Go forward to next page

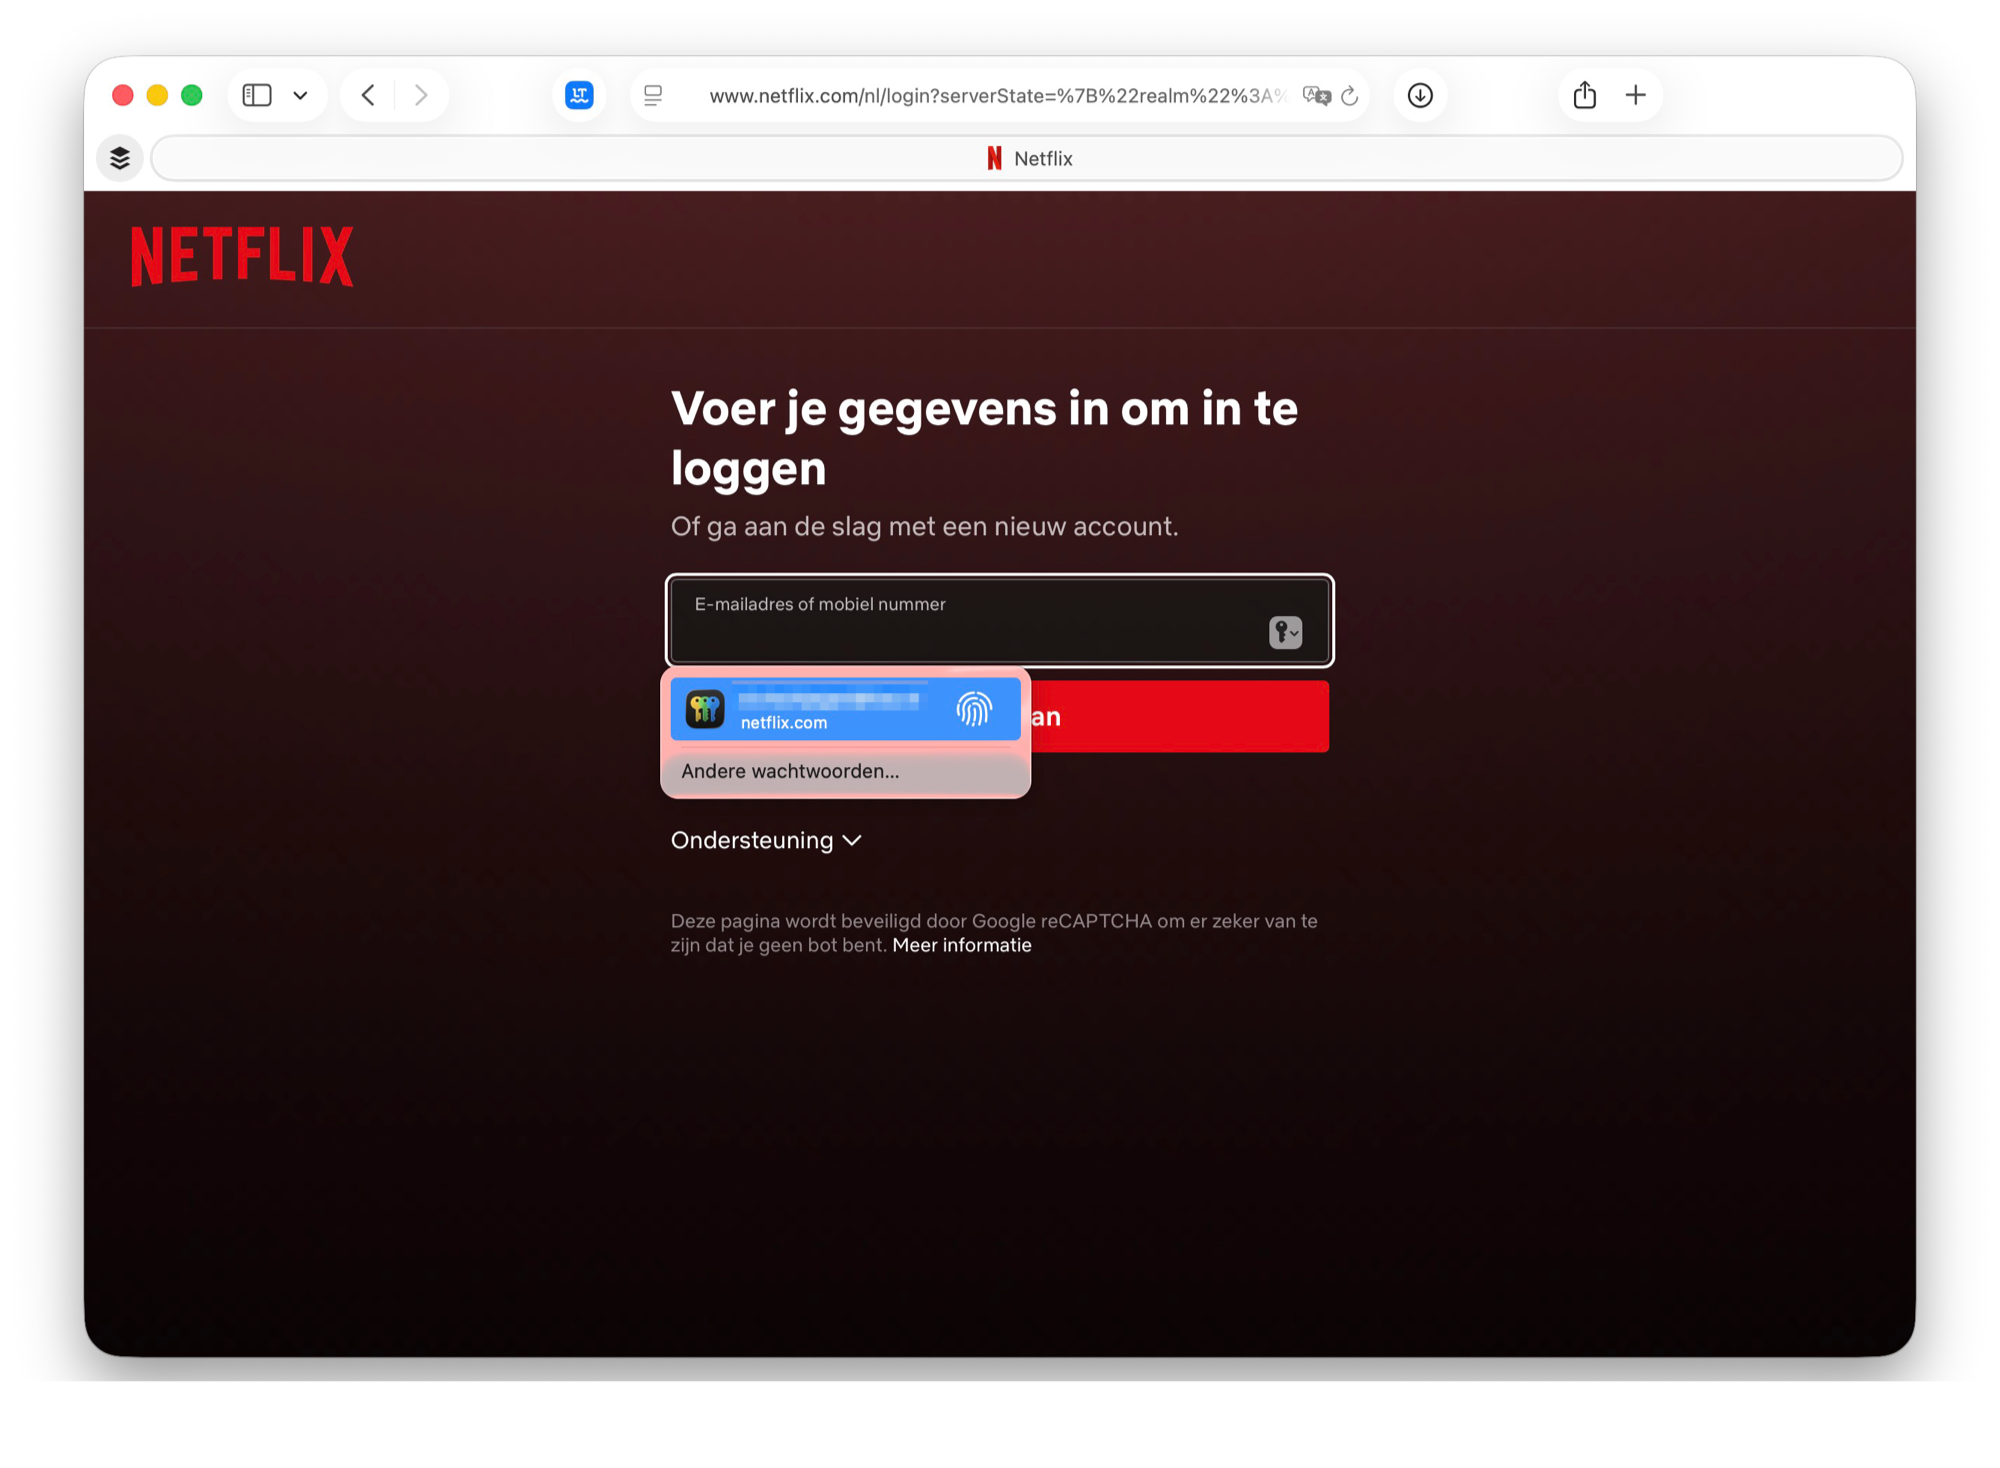click(x=421, y=95)
